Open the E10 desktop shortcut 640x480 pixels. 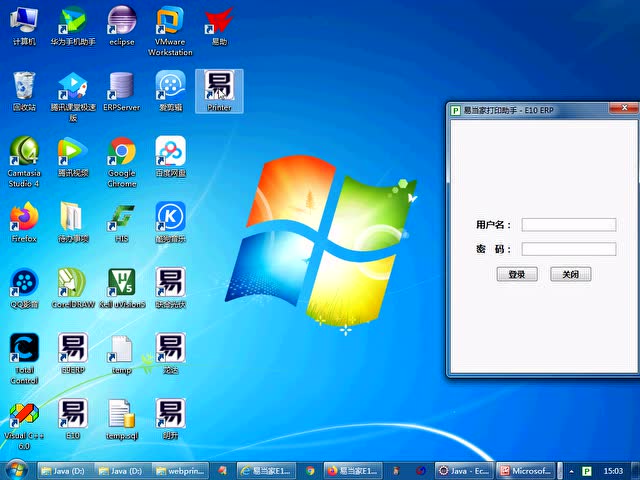click(x=73, y=420)
